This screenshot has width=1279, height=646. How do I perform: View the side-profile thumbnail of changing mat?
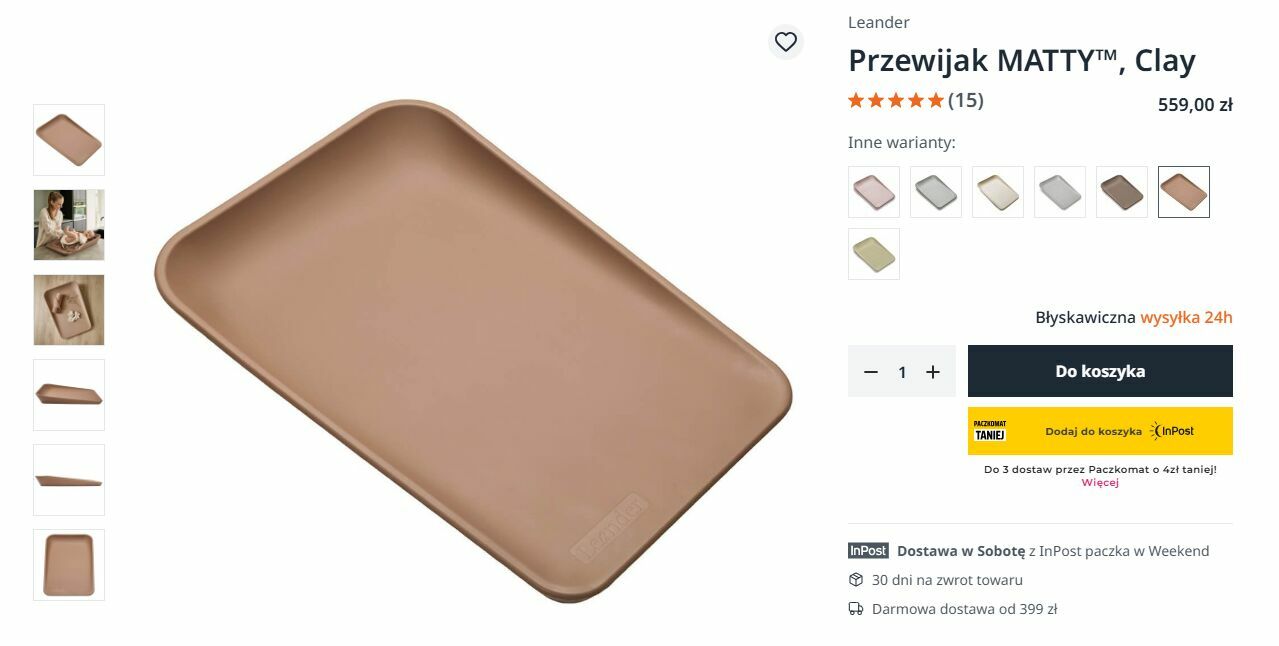(69, 480)
